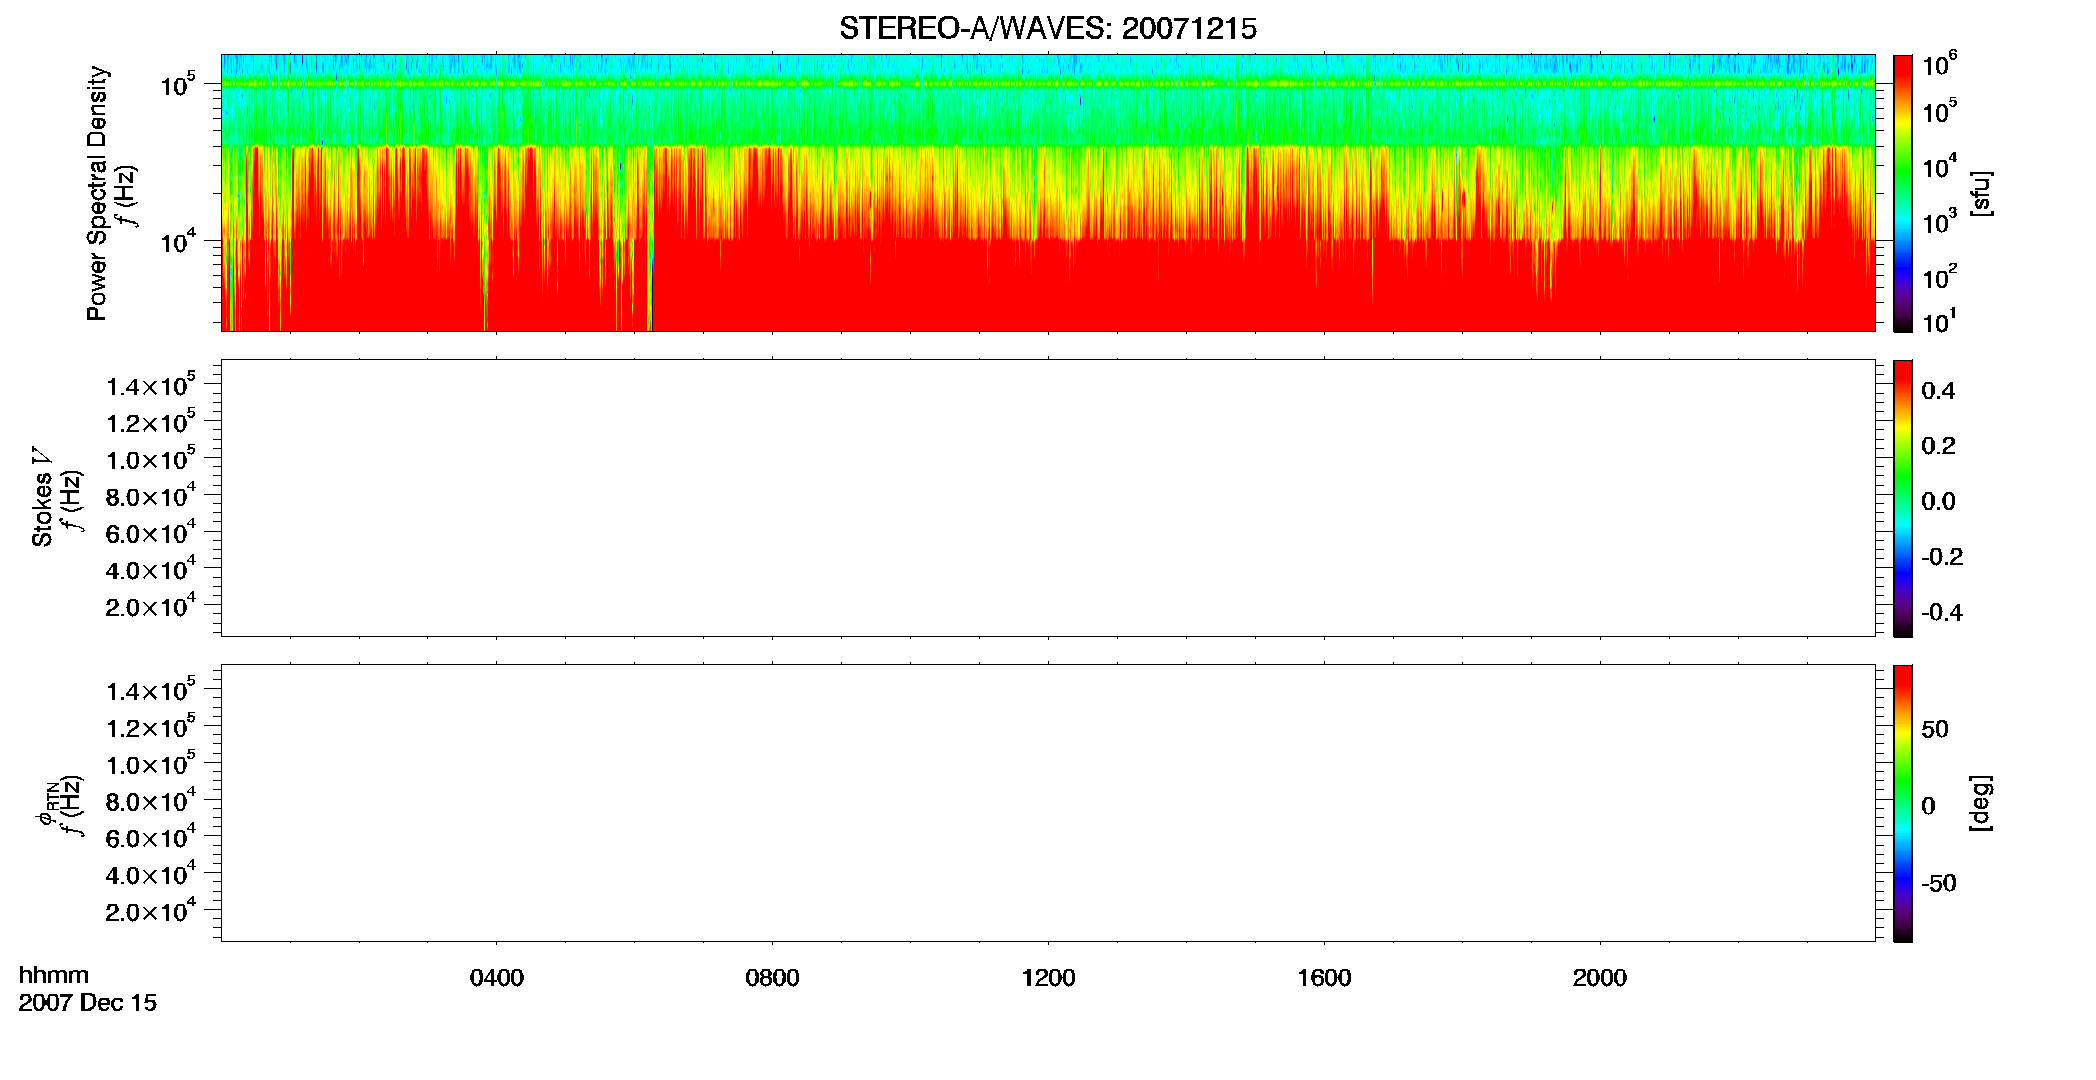Click the Stokes V color bar
The image size is (2096, 1080).
click(x=1903, y=498)
